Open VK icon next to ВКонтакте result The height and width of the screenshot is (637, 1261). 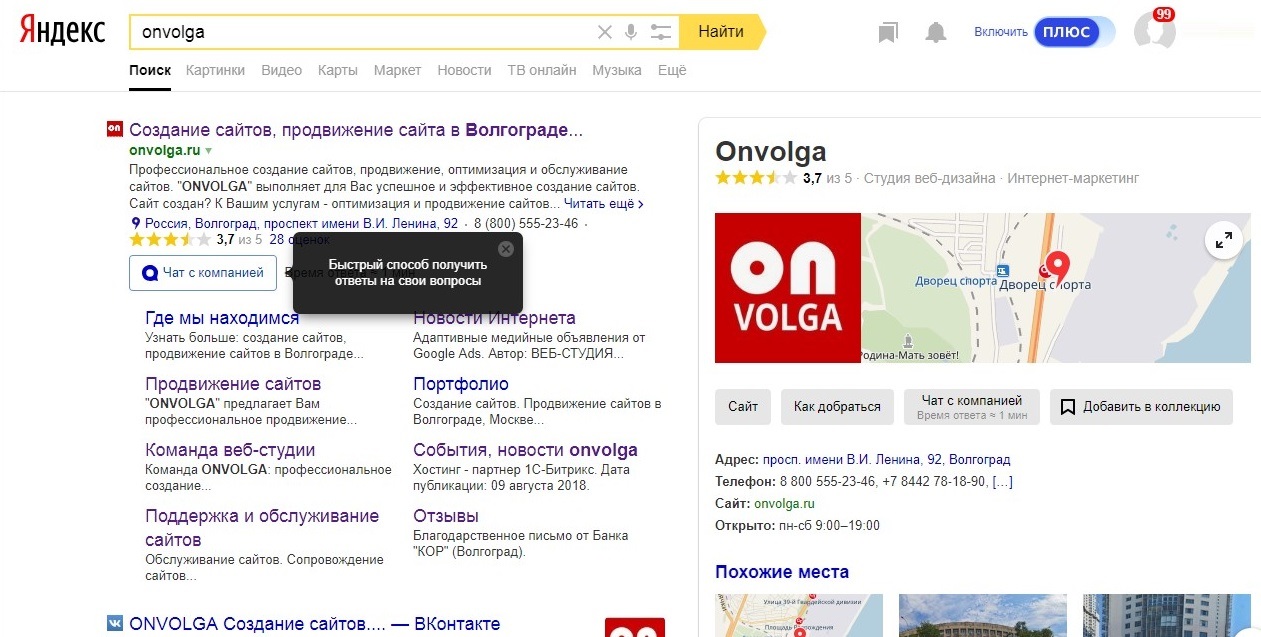tap(114, 623)
